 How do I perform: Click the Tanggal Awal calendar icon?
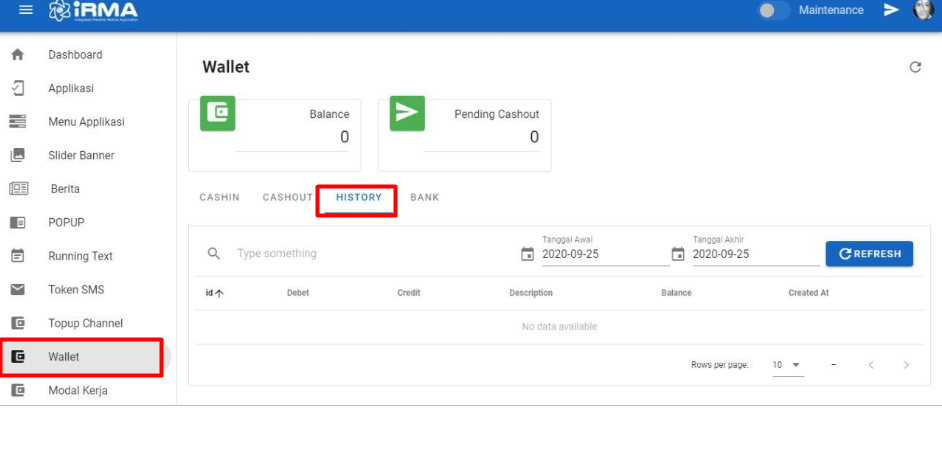tap(528, 254)
